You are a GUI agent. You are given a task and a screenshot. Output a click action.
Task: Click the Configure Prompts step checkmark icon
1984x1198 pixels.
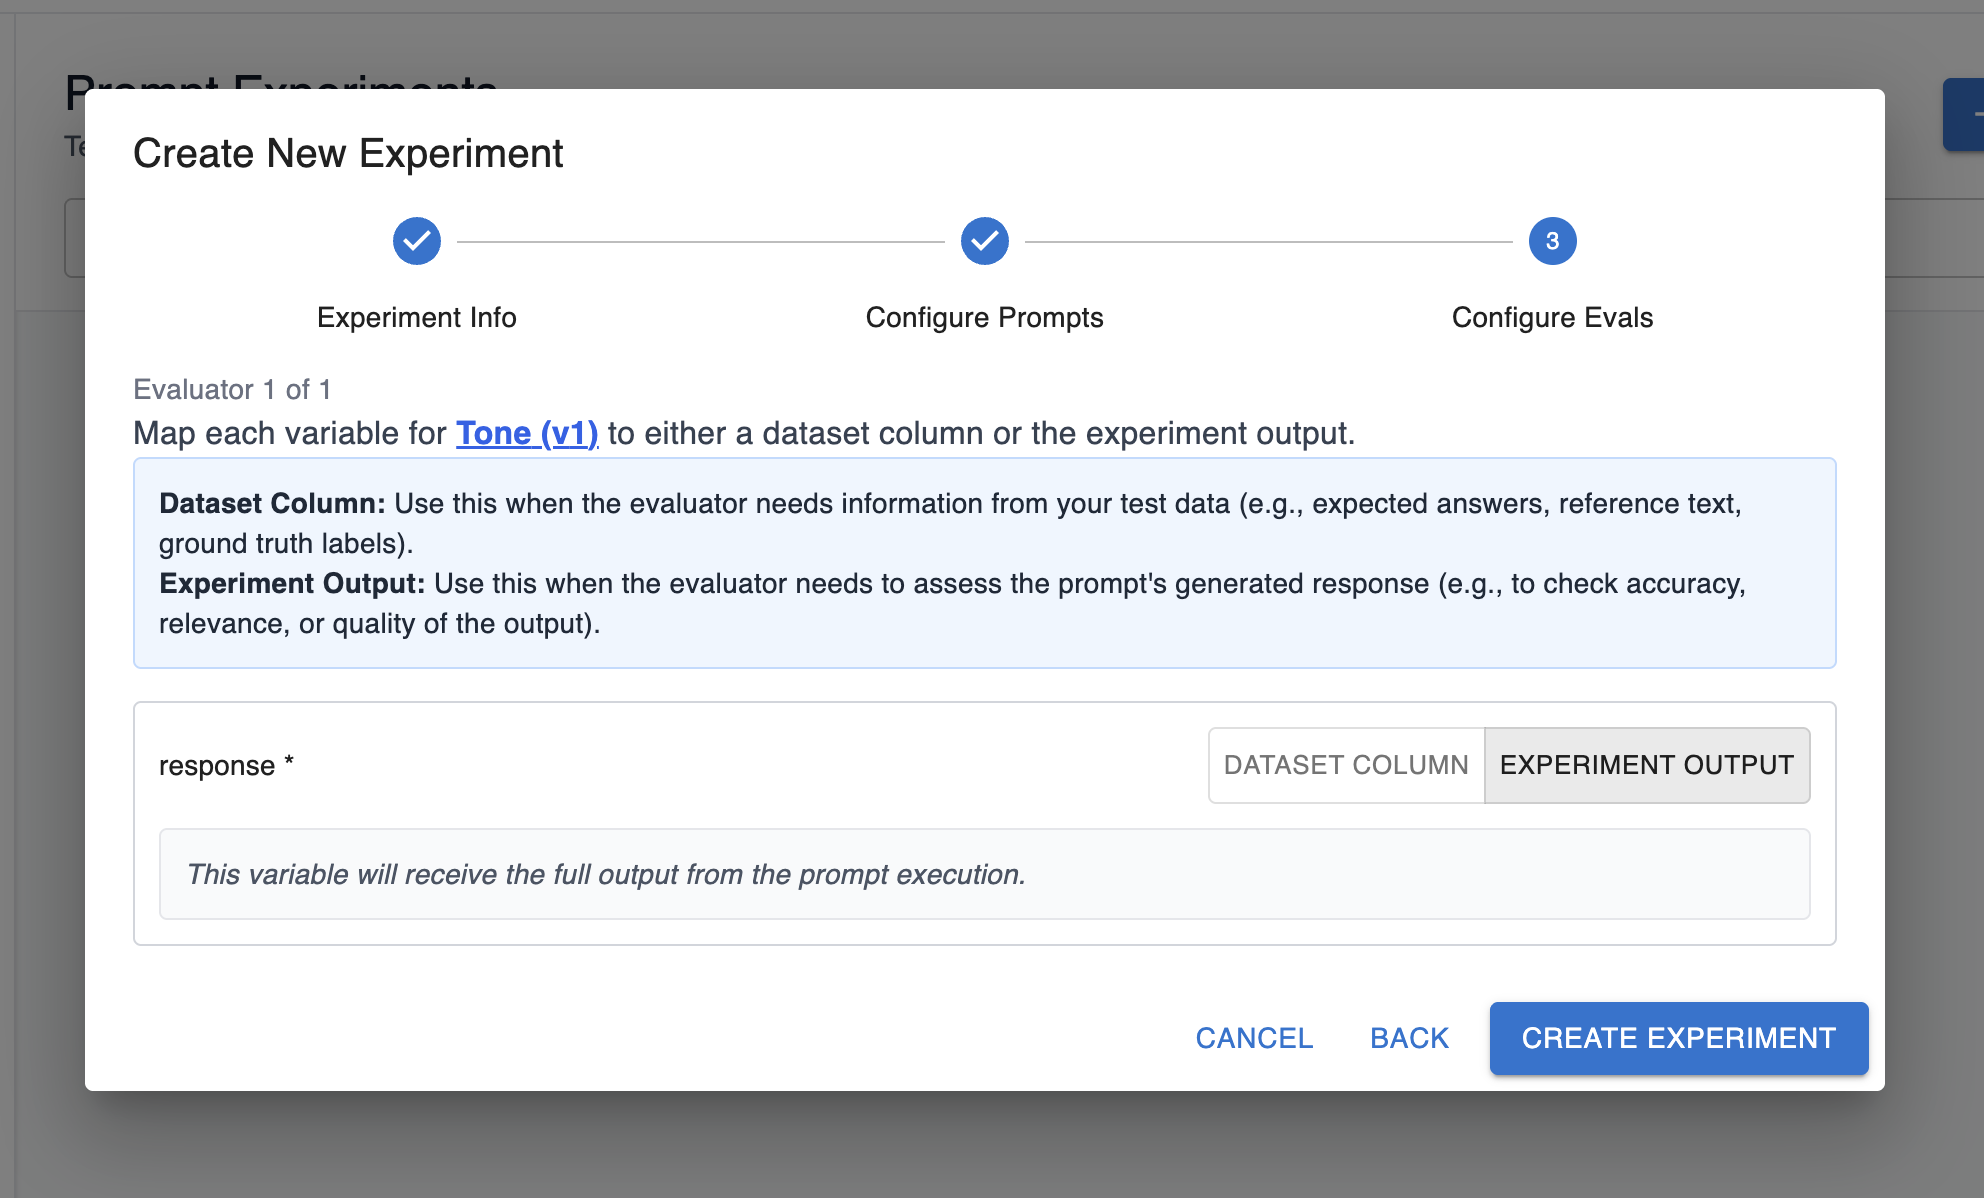tap(984, 241)
